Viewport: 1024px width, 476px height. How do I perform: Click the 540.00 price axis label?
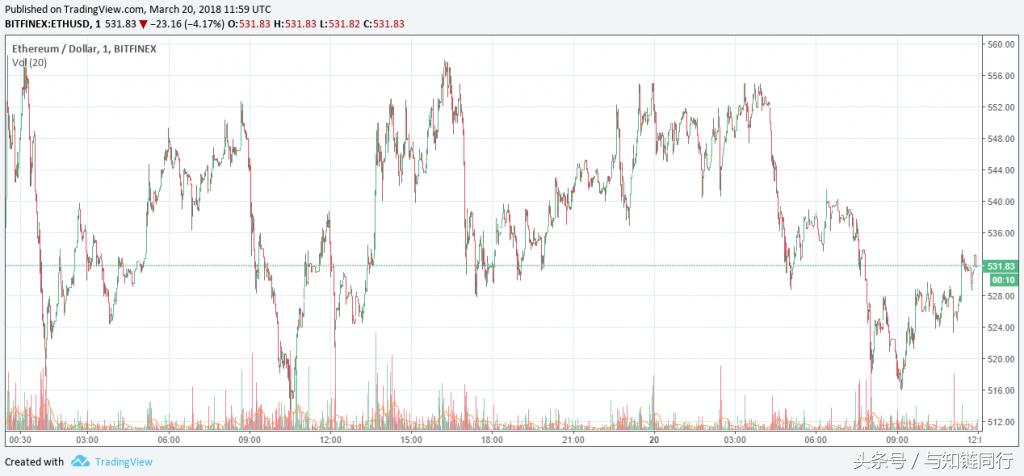click(x=999, y=201)
